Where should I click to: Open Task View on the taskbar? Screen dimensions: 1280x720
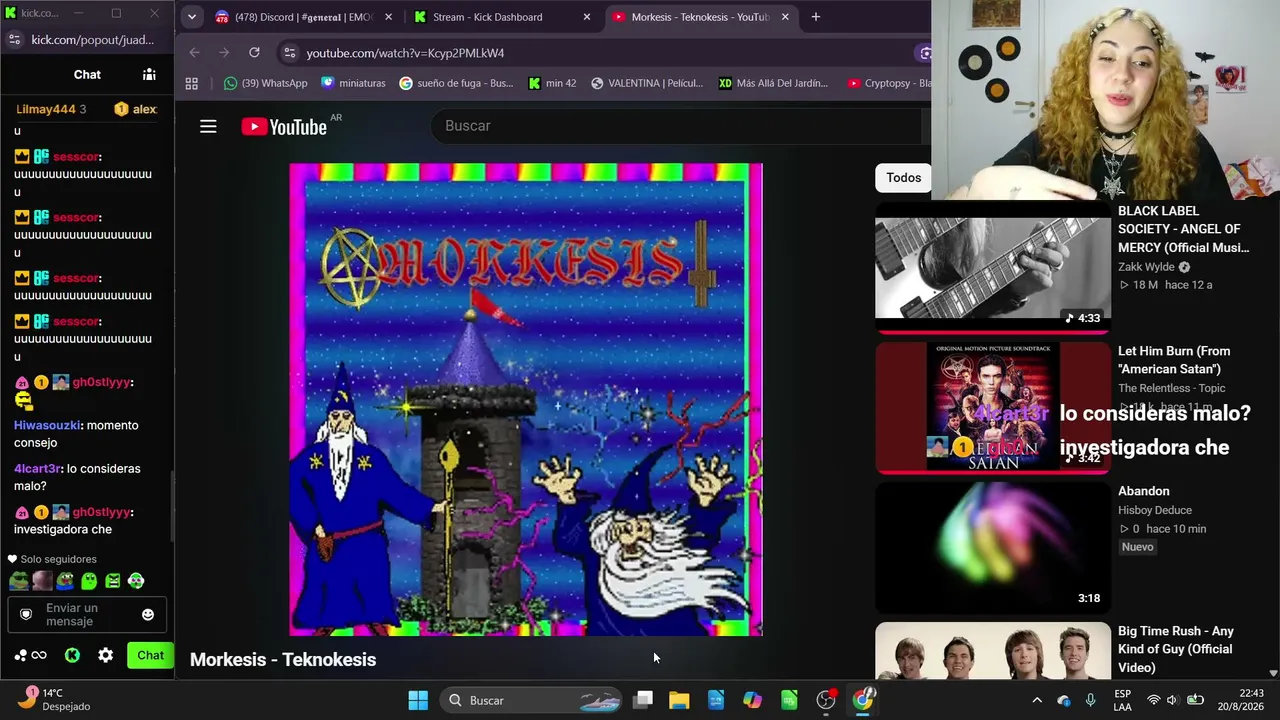click(x=643, y=700)
